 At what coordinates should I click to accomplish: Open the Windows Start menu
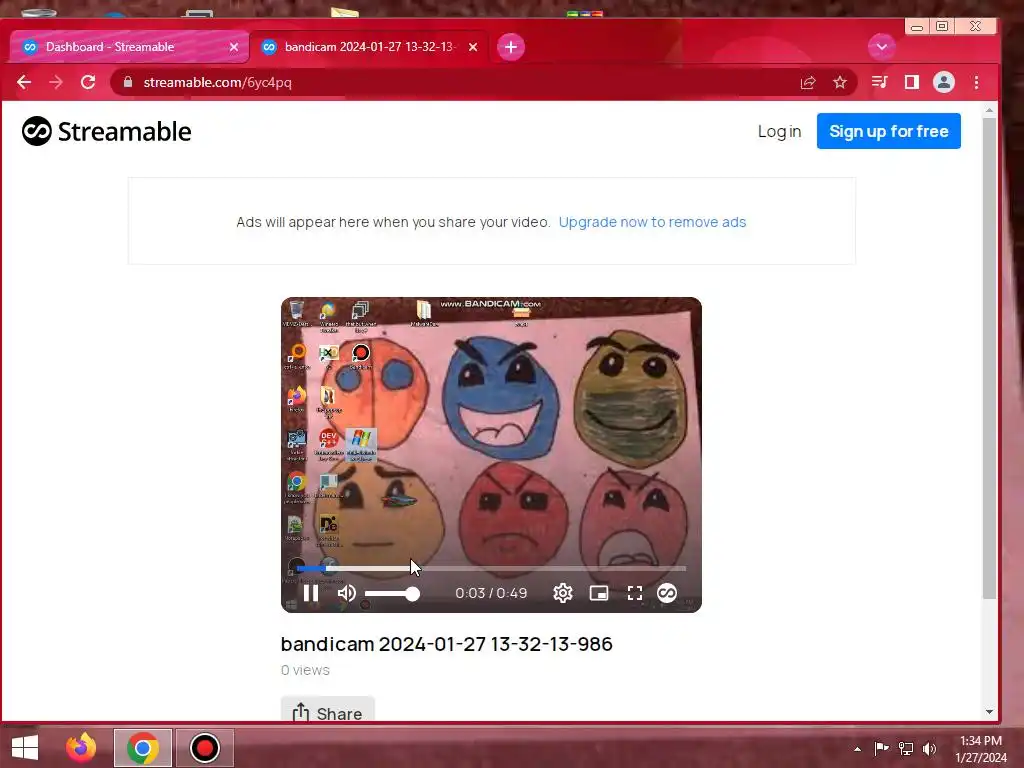[25, 748]
